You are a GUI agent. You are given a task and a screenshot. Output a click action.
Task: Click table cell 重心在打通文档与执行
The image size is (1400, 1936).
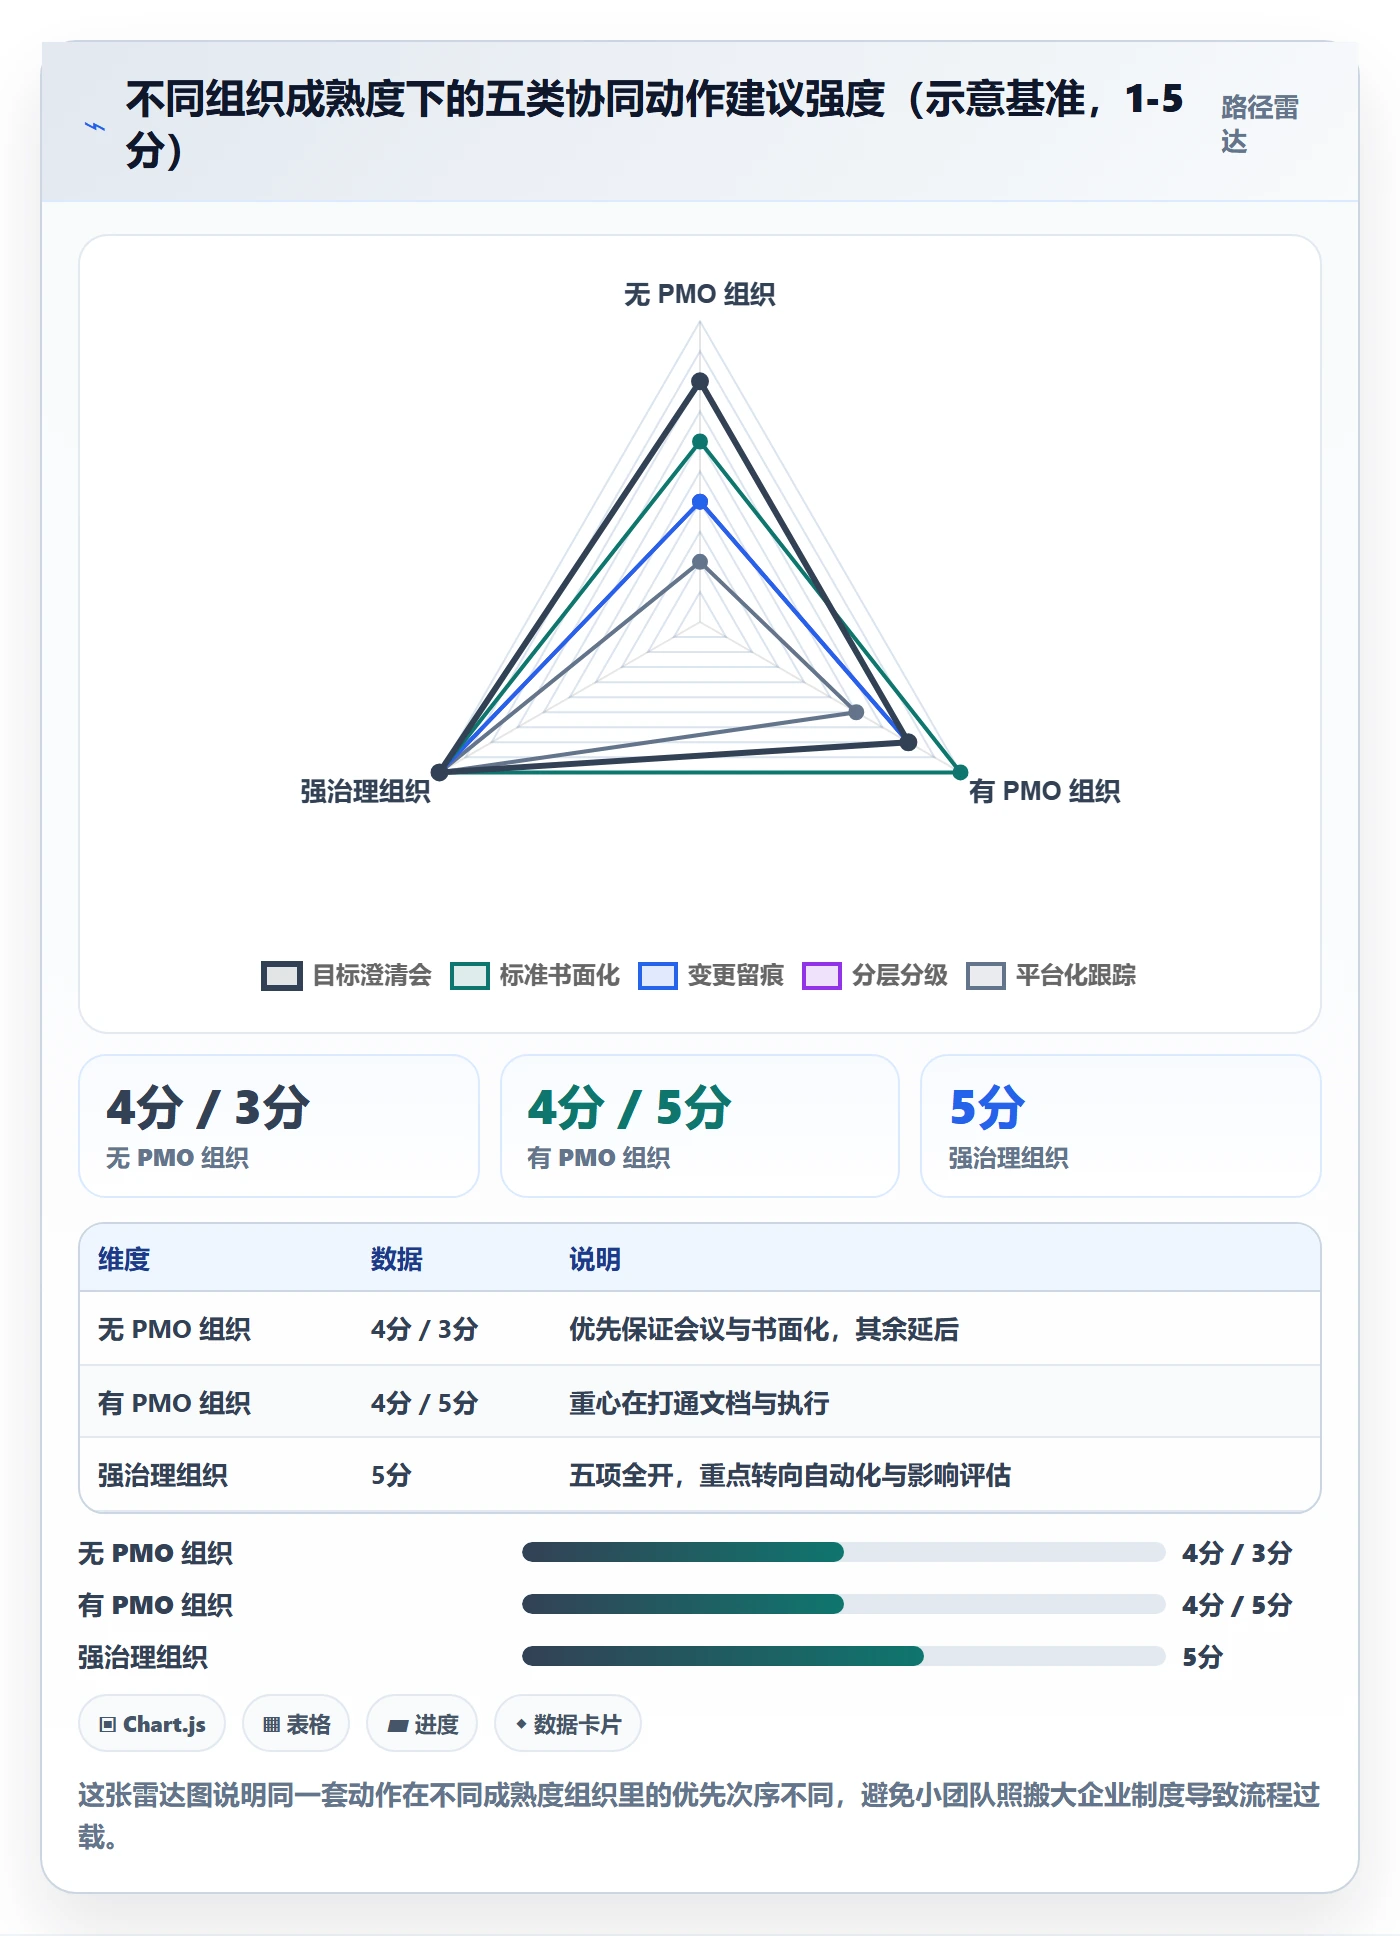click(x=699, y=1403)
